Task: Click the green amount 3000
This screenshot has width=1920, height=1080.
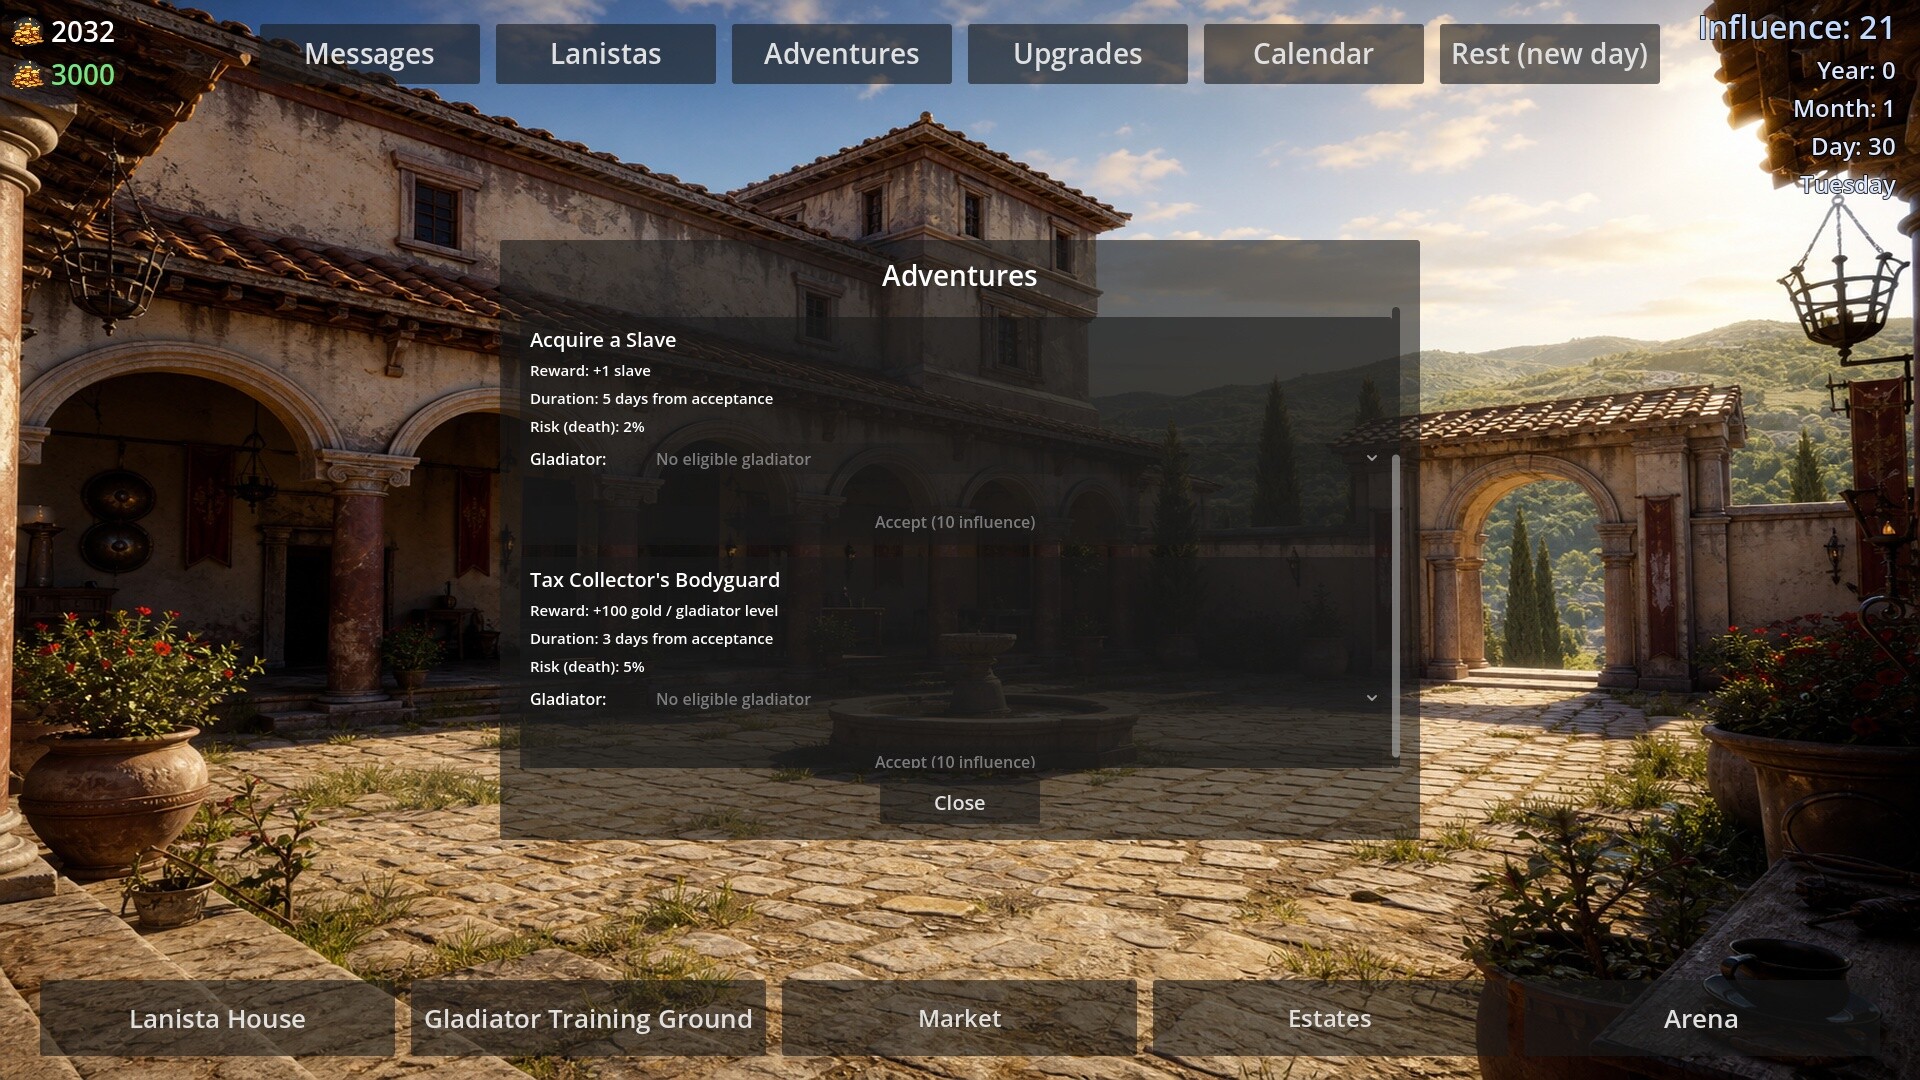Action: pos(83,75)
